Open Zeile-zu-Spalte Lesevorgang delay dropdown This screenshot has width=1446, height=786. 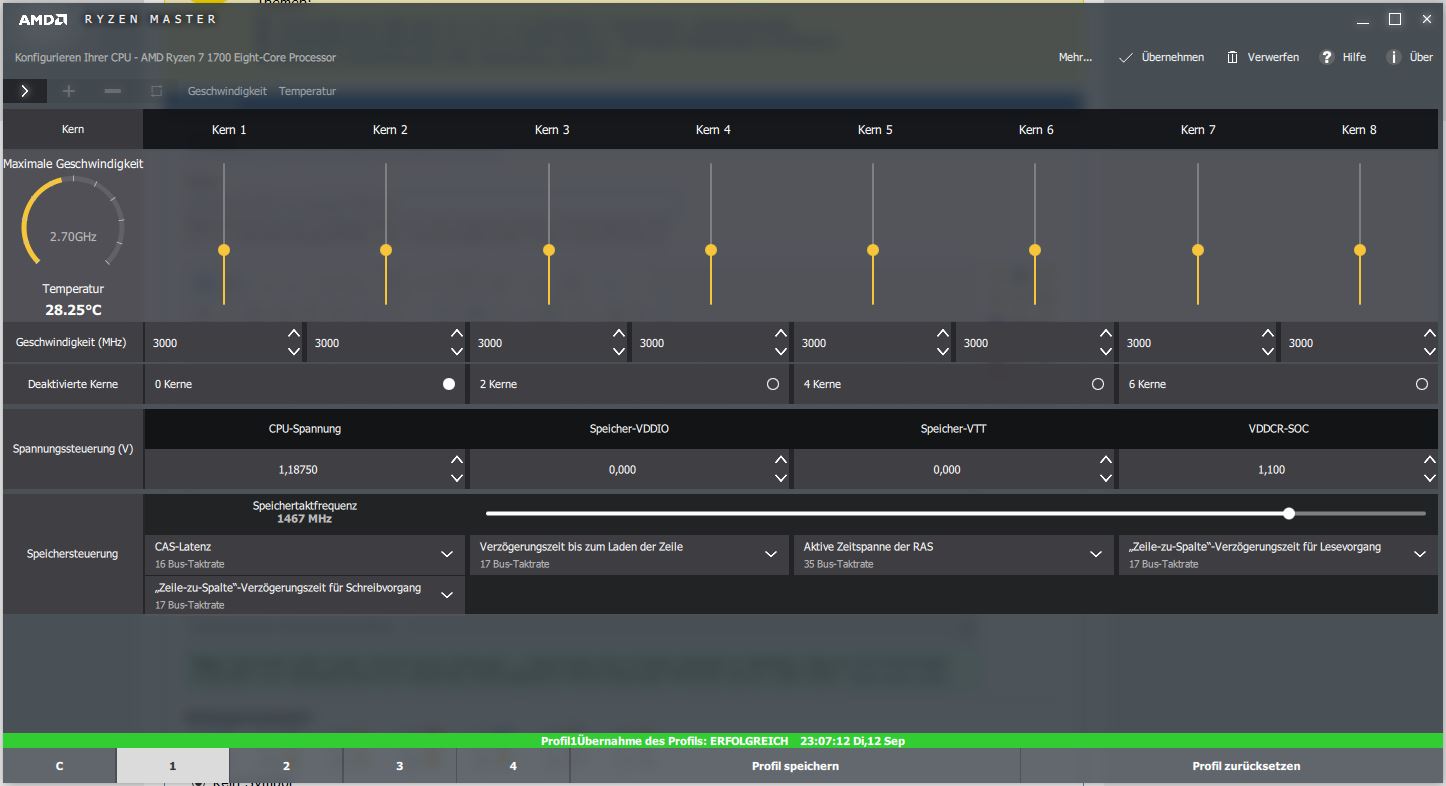pos(1278,554)
